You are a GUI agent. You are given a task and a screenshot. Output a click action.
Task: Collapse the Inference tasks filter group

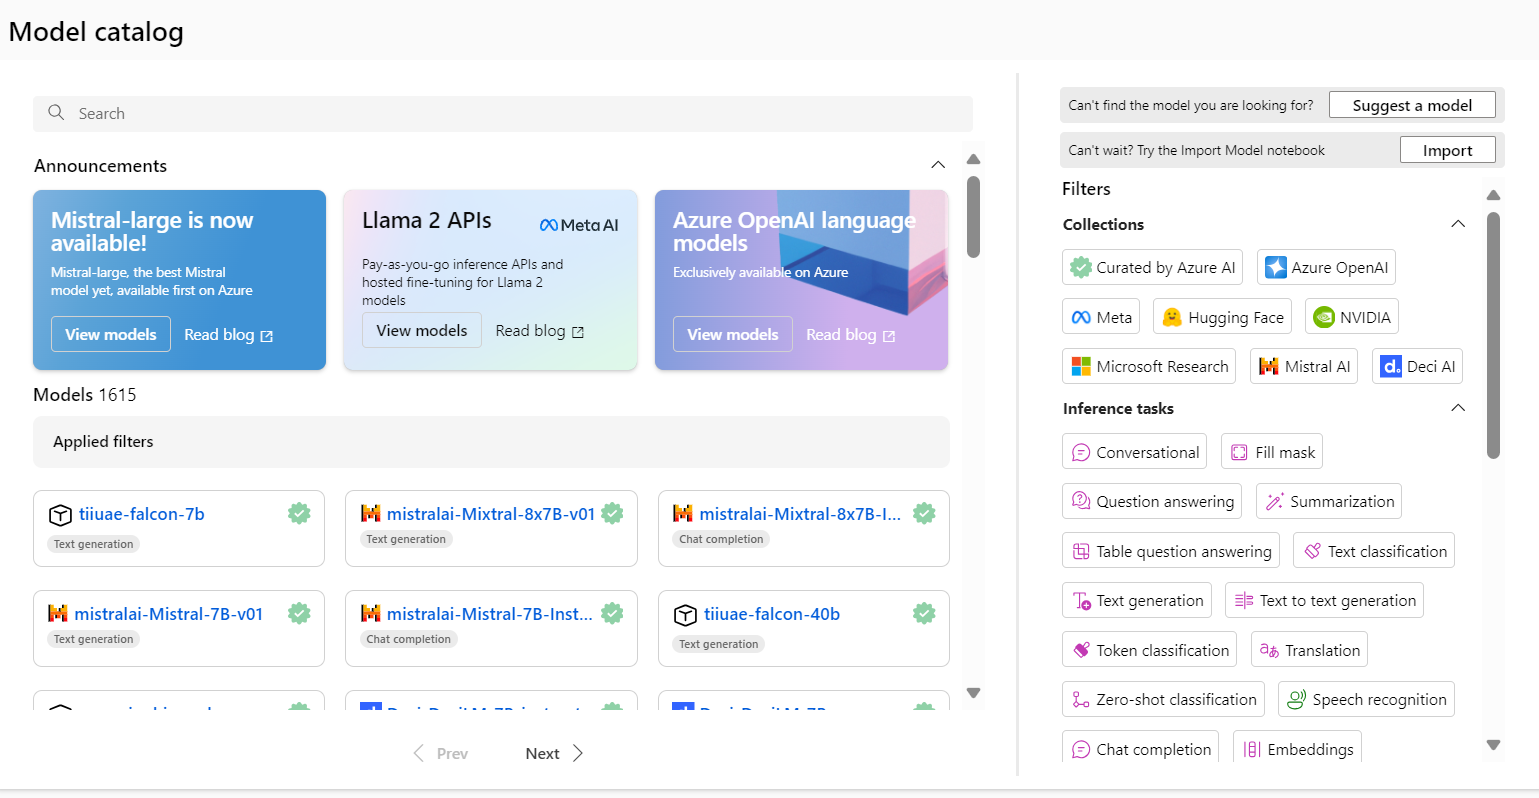pos(1458,408)
